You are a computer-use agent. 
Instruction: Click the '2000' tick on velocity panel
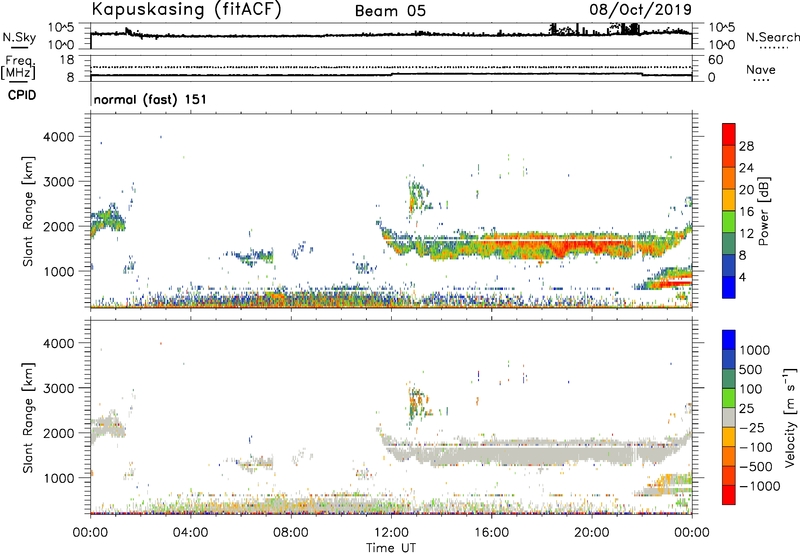click(59, 433)
